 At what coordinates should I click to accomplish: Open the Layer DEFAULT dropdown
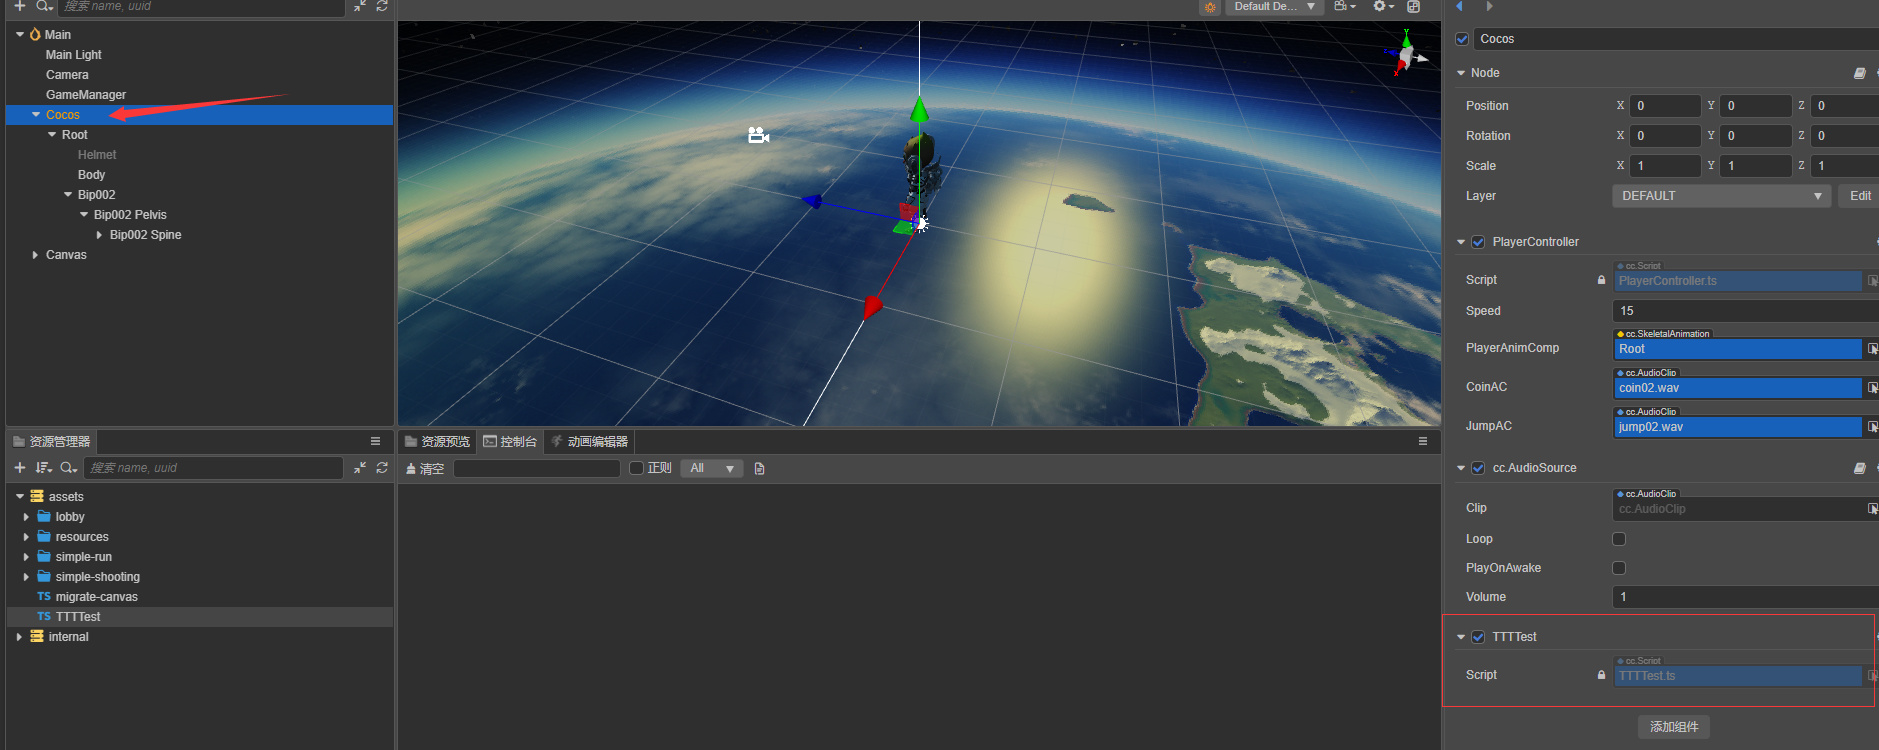click(1721, 196)
